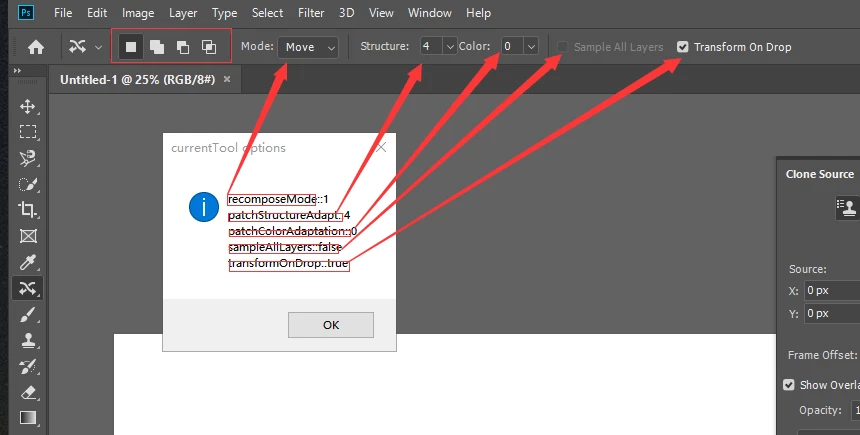Select the Move tool

coord(28,106)
